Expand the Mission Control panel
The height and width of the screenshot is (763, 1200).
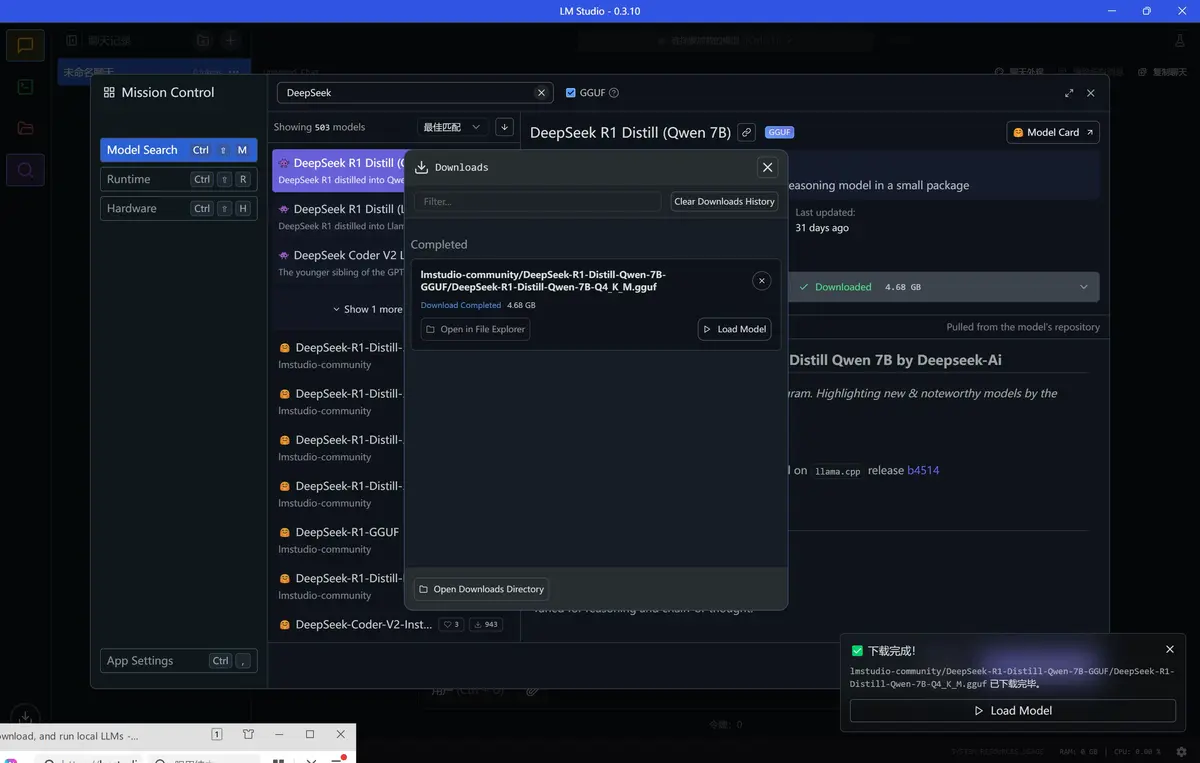click(x=1069, y=93)
